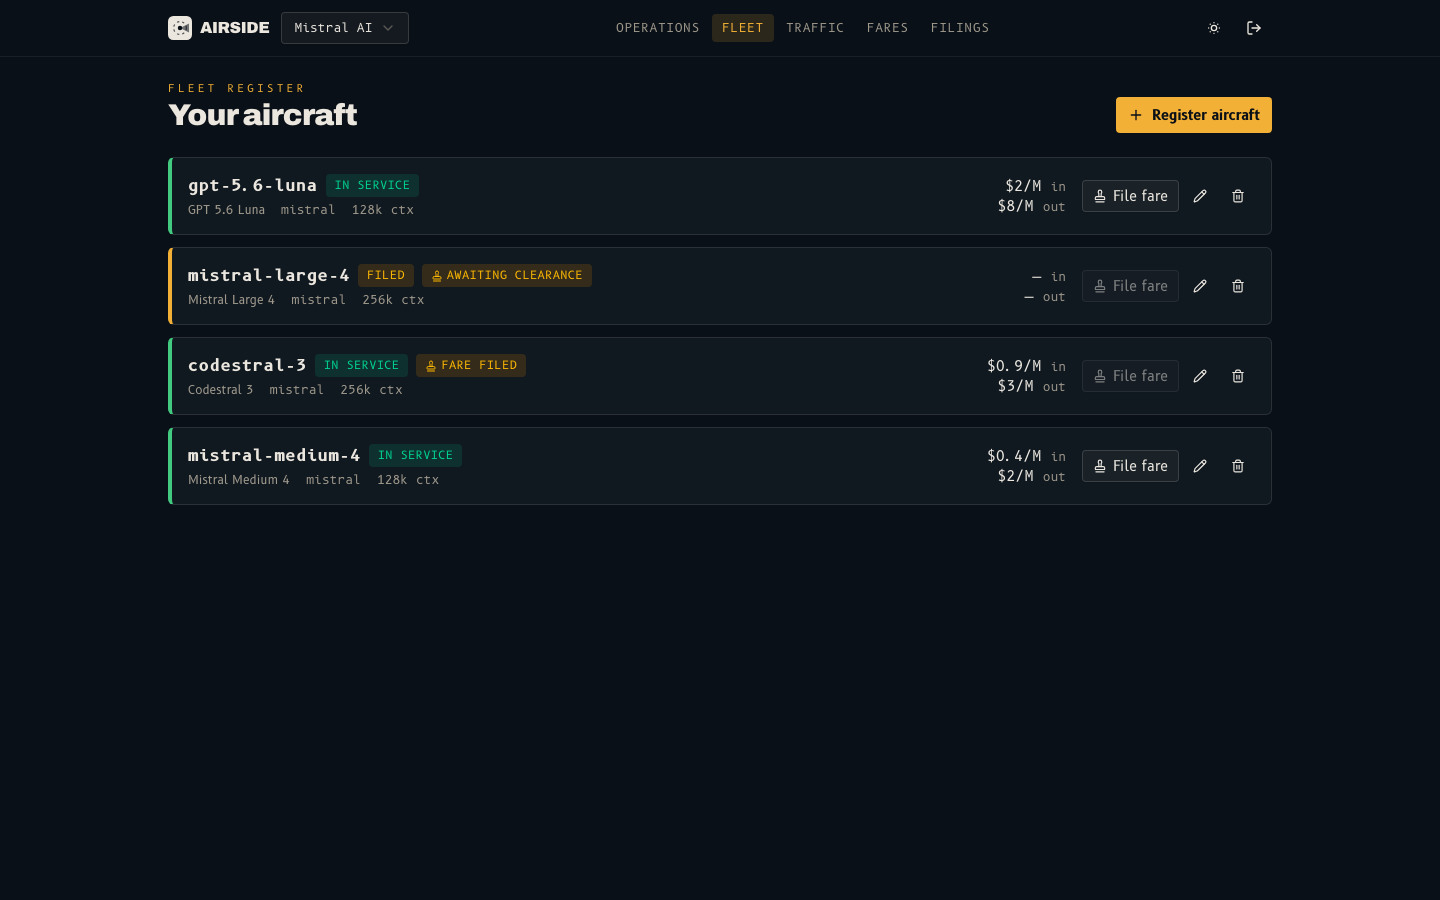Click the codestral-3 model name
1440x900 pixels.
247,365
